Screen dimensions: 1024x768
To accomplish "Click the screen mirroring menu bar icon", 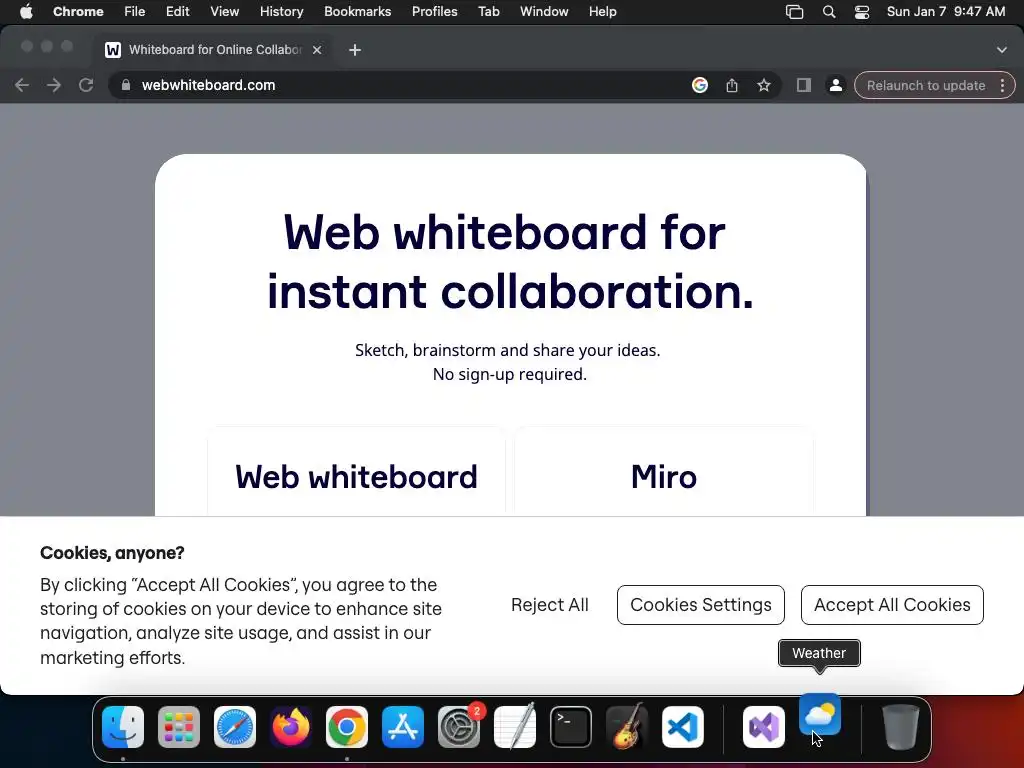I will 794,11.
